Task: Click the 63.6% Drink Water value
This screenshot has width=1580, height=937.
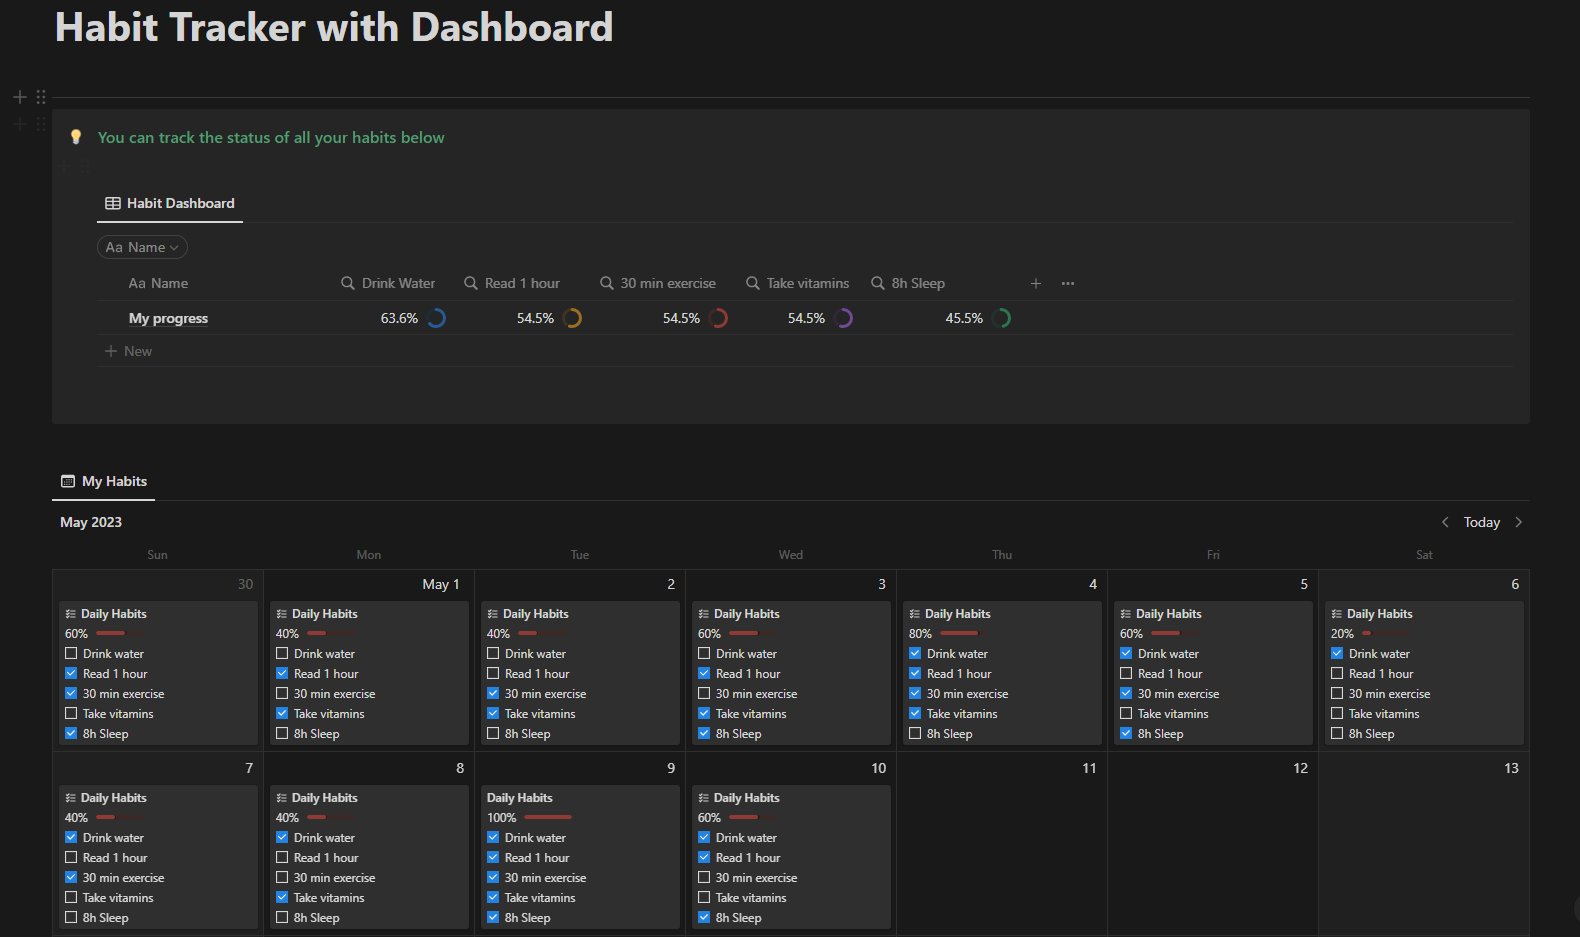Action: (399, 318)
